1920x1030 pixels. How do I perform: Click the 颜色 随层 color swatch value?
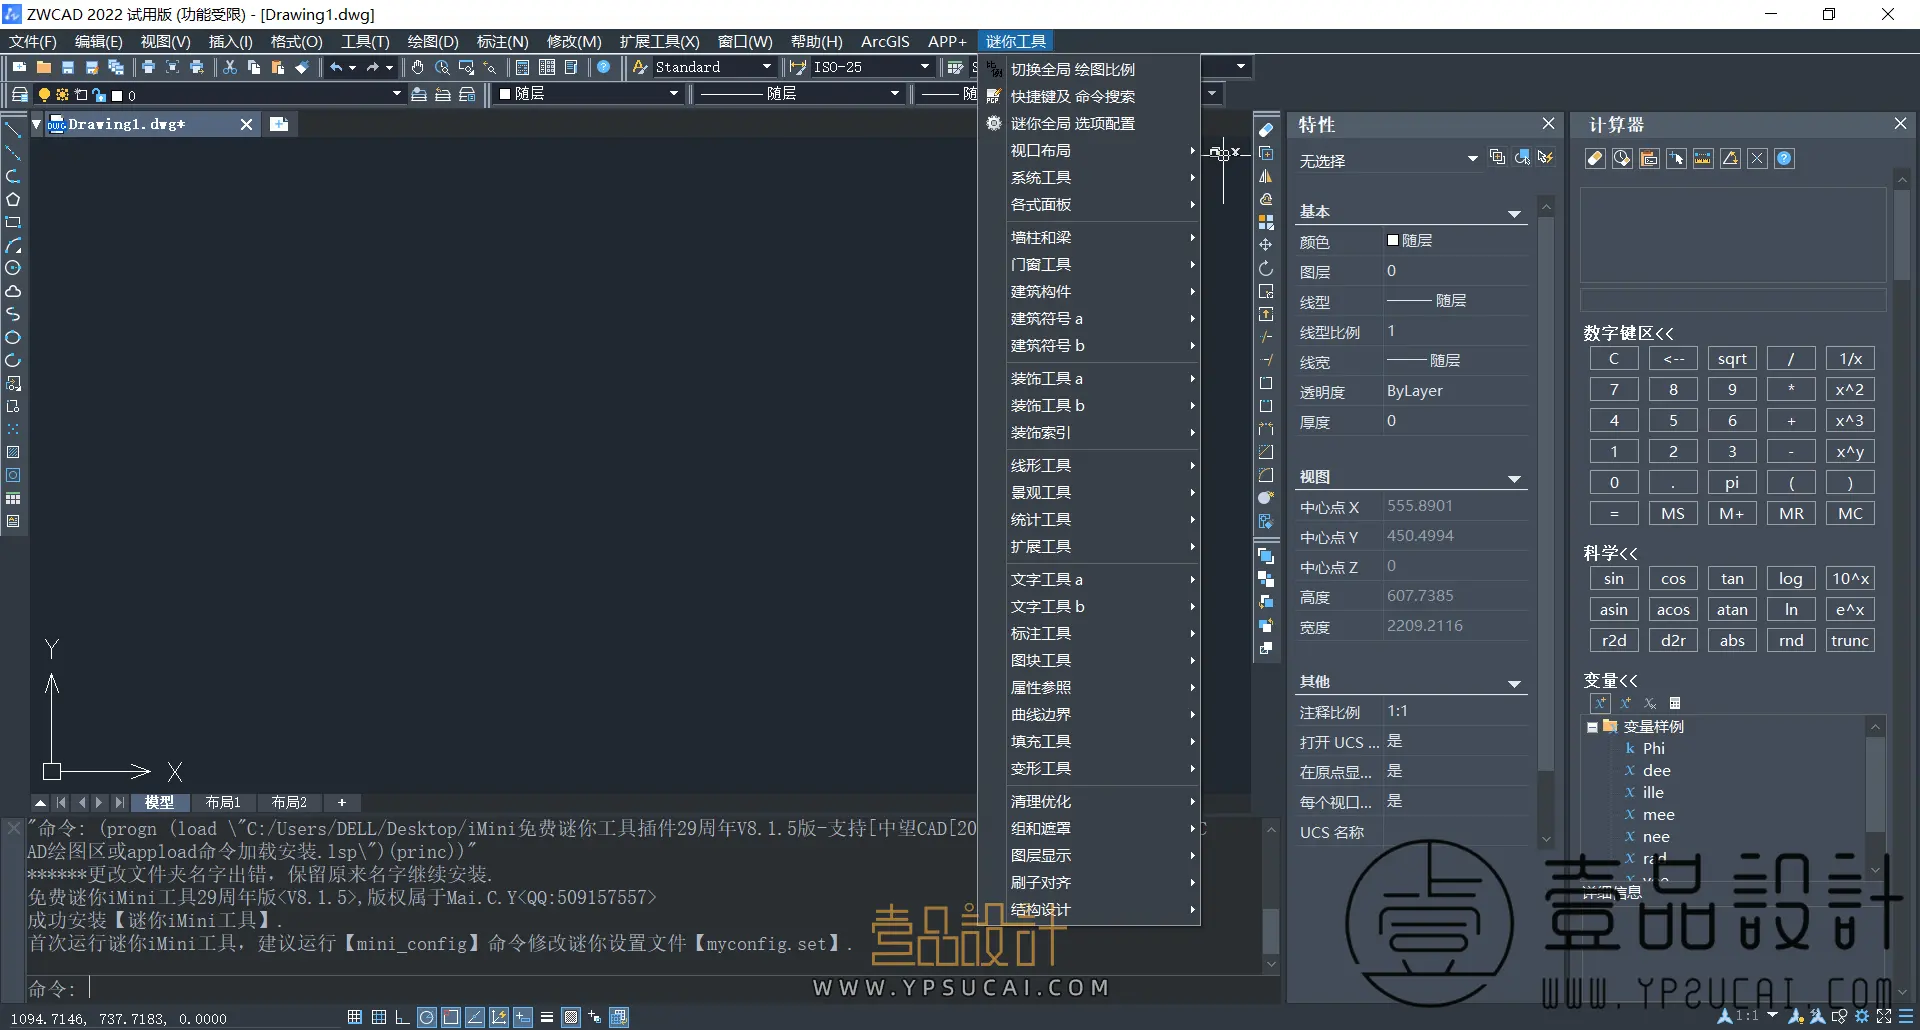1455,241
